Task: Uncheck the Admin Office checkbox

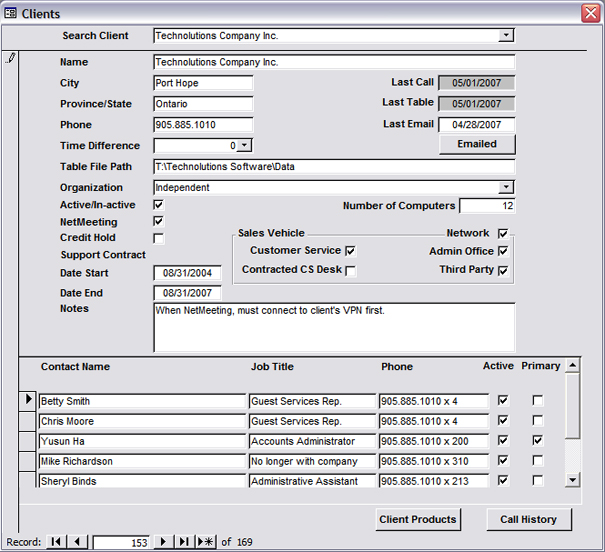Action: (503, 251)
